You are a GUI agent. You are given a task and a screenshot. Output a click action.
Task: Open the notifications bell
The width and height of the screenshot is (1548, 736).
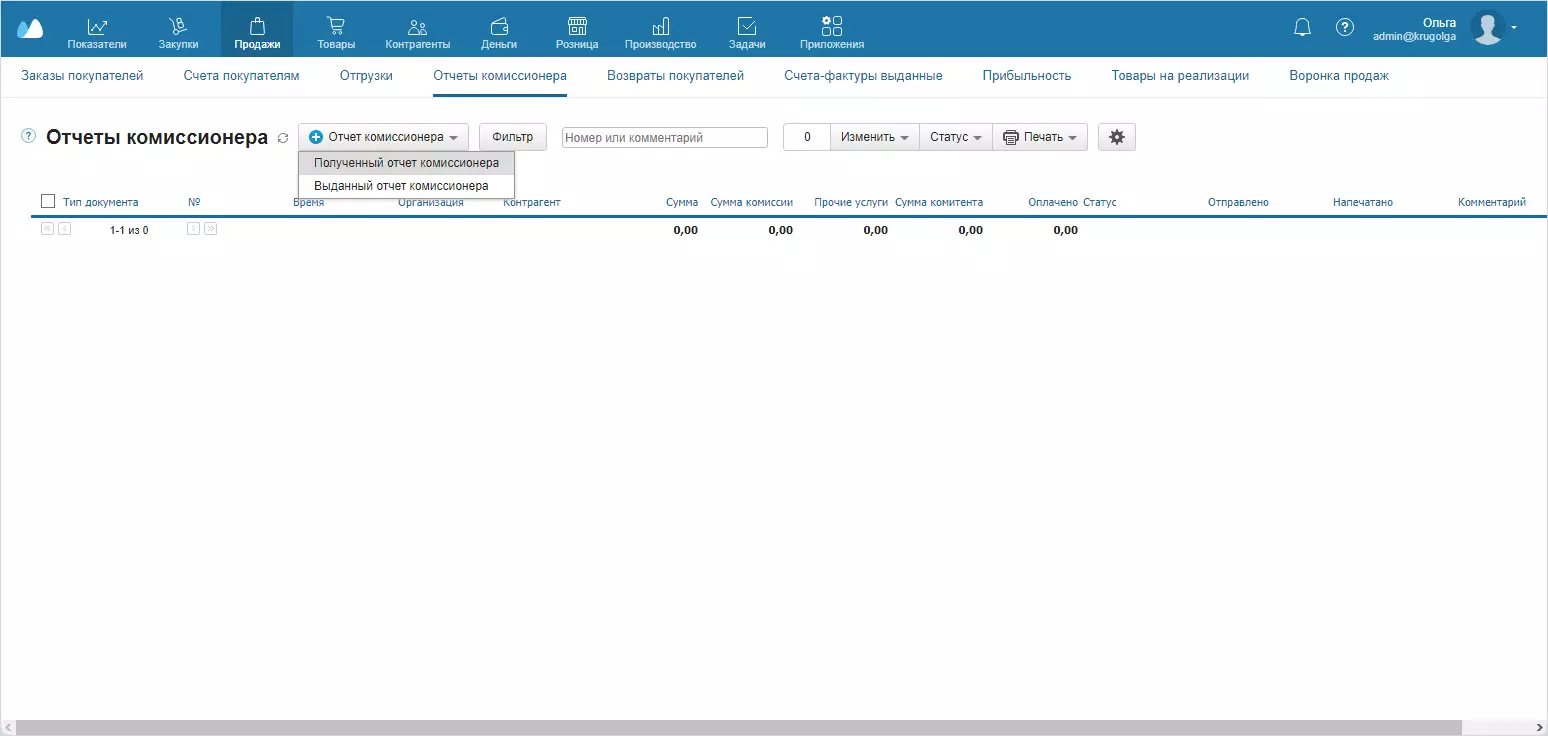click(1302, 28)
